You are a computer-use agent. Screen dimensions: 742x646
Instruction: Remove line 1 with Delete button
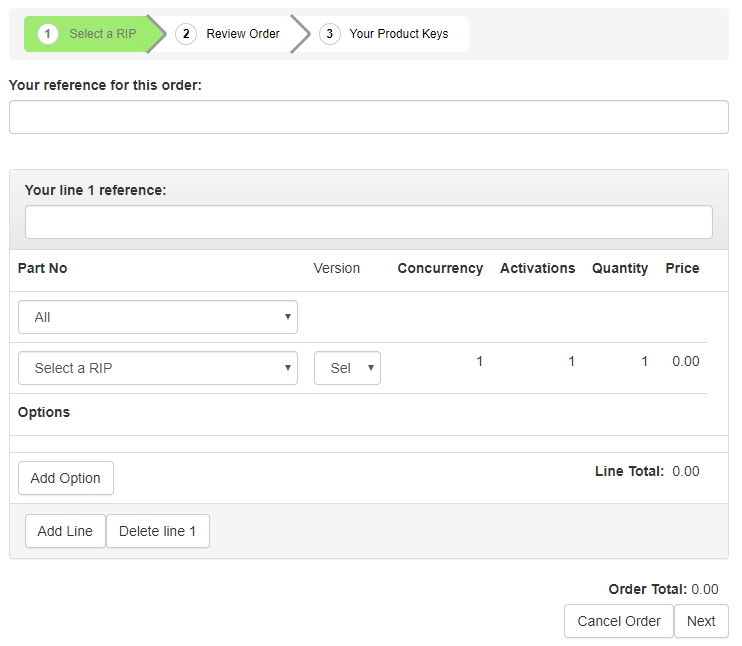158,531
